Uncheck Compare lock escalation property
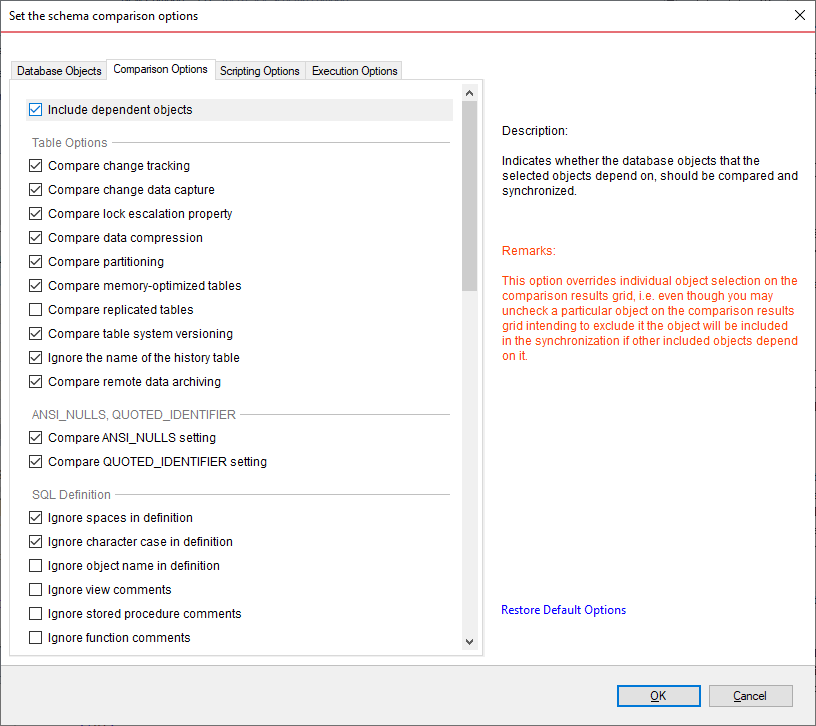816x726 pixels. 36,214
